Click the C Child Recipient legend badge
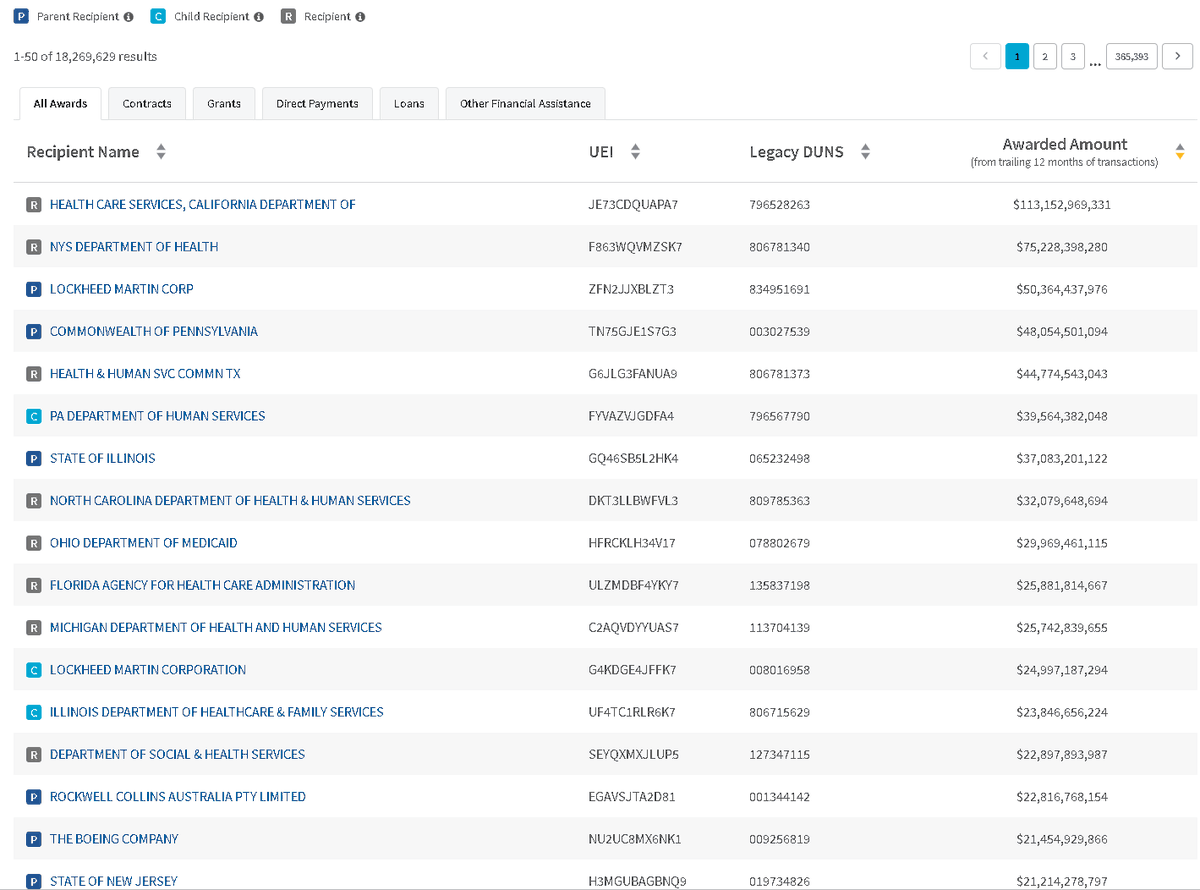The height and width of the screenshot is (890, 1200). (158, 17)
